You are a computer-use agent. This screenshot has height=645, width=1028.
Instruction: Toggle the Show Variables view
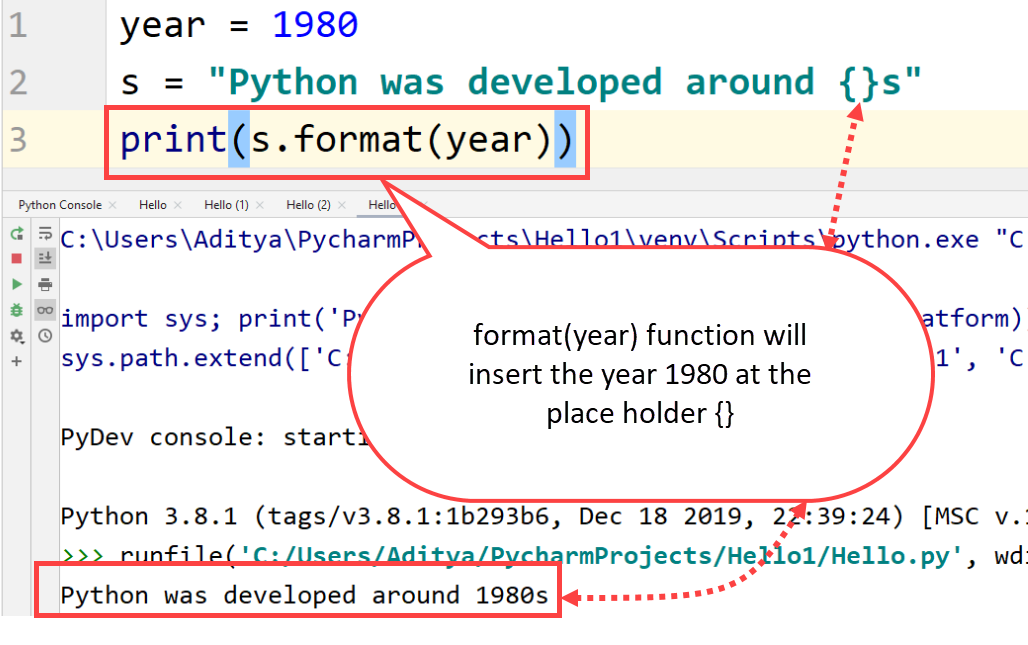click(x=44, y=309)
